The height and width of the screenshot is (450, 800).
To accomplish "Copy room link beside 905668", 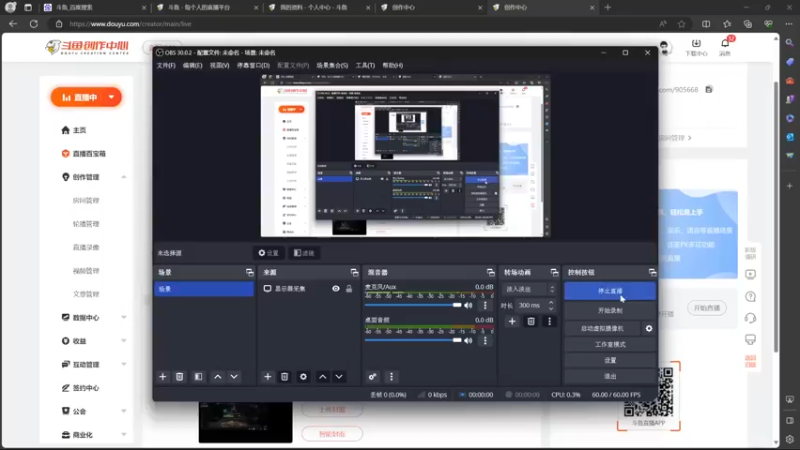I will [709, 89].
